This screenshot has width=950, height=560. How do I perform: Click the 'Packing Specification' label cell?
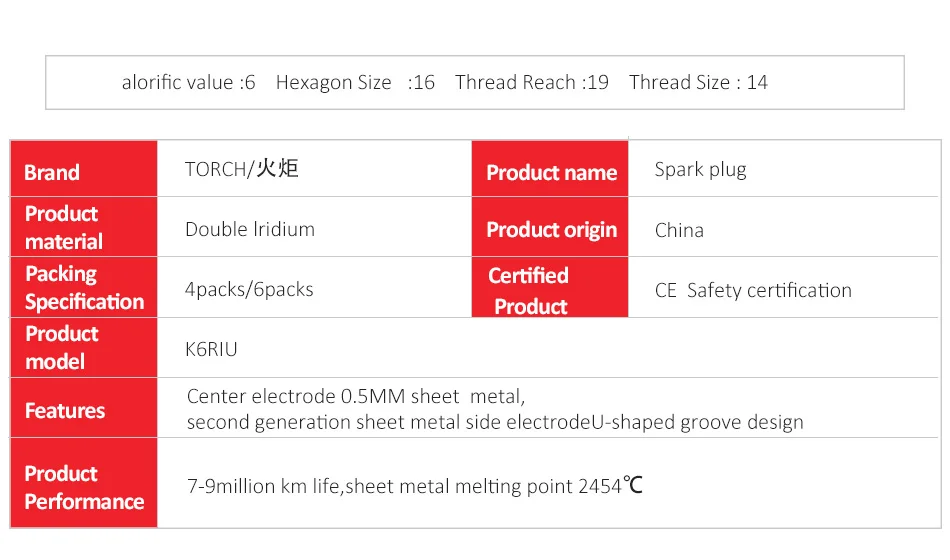(83, 287)
